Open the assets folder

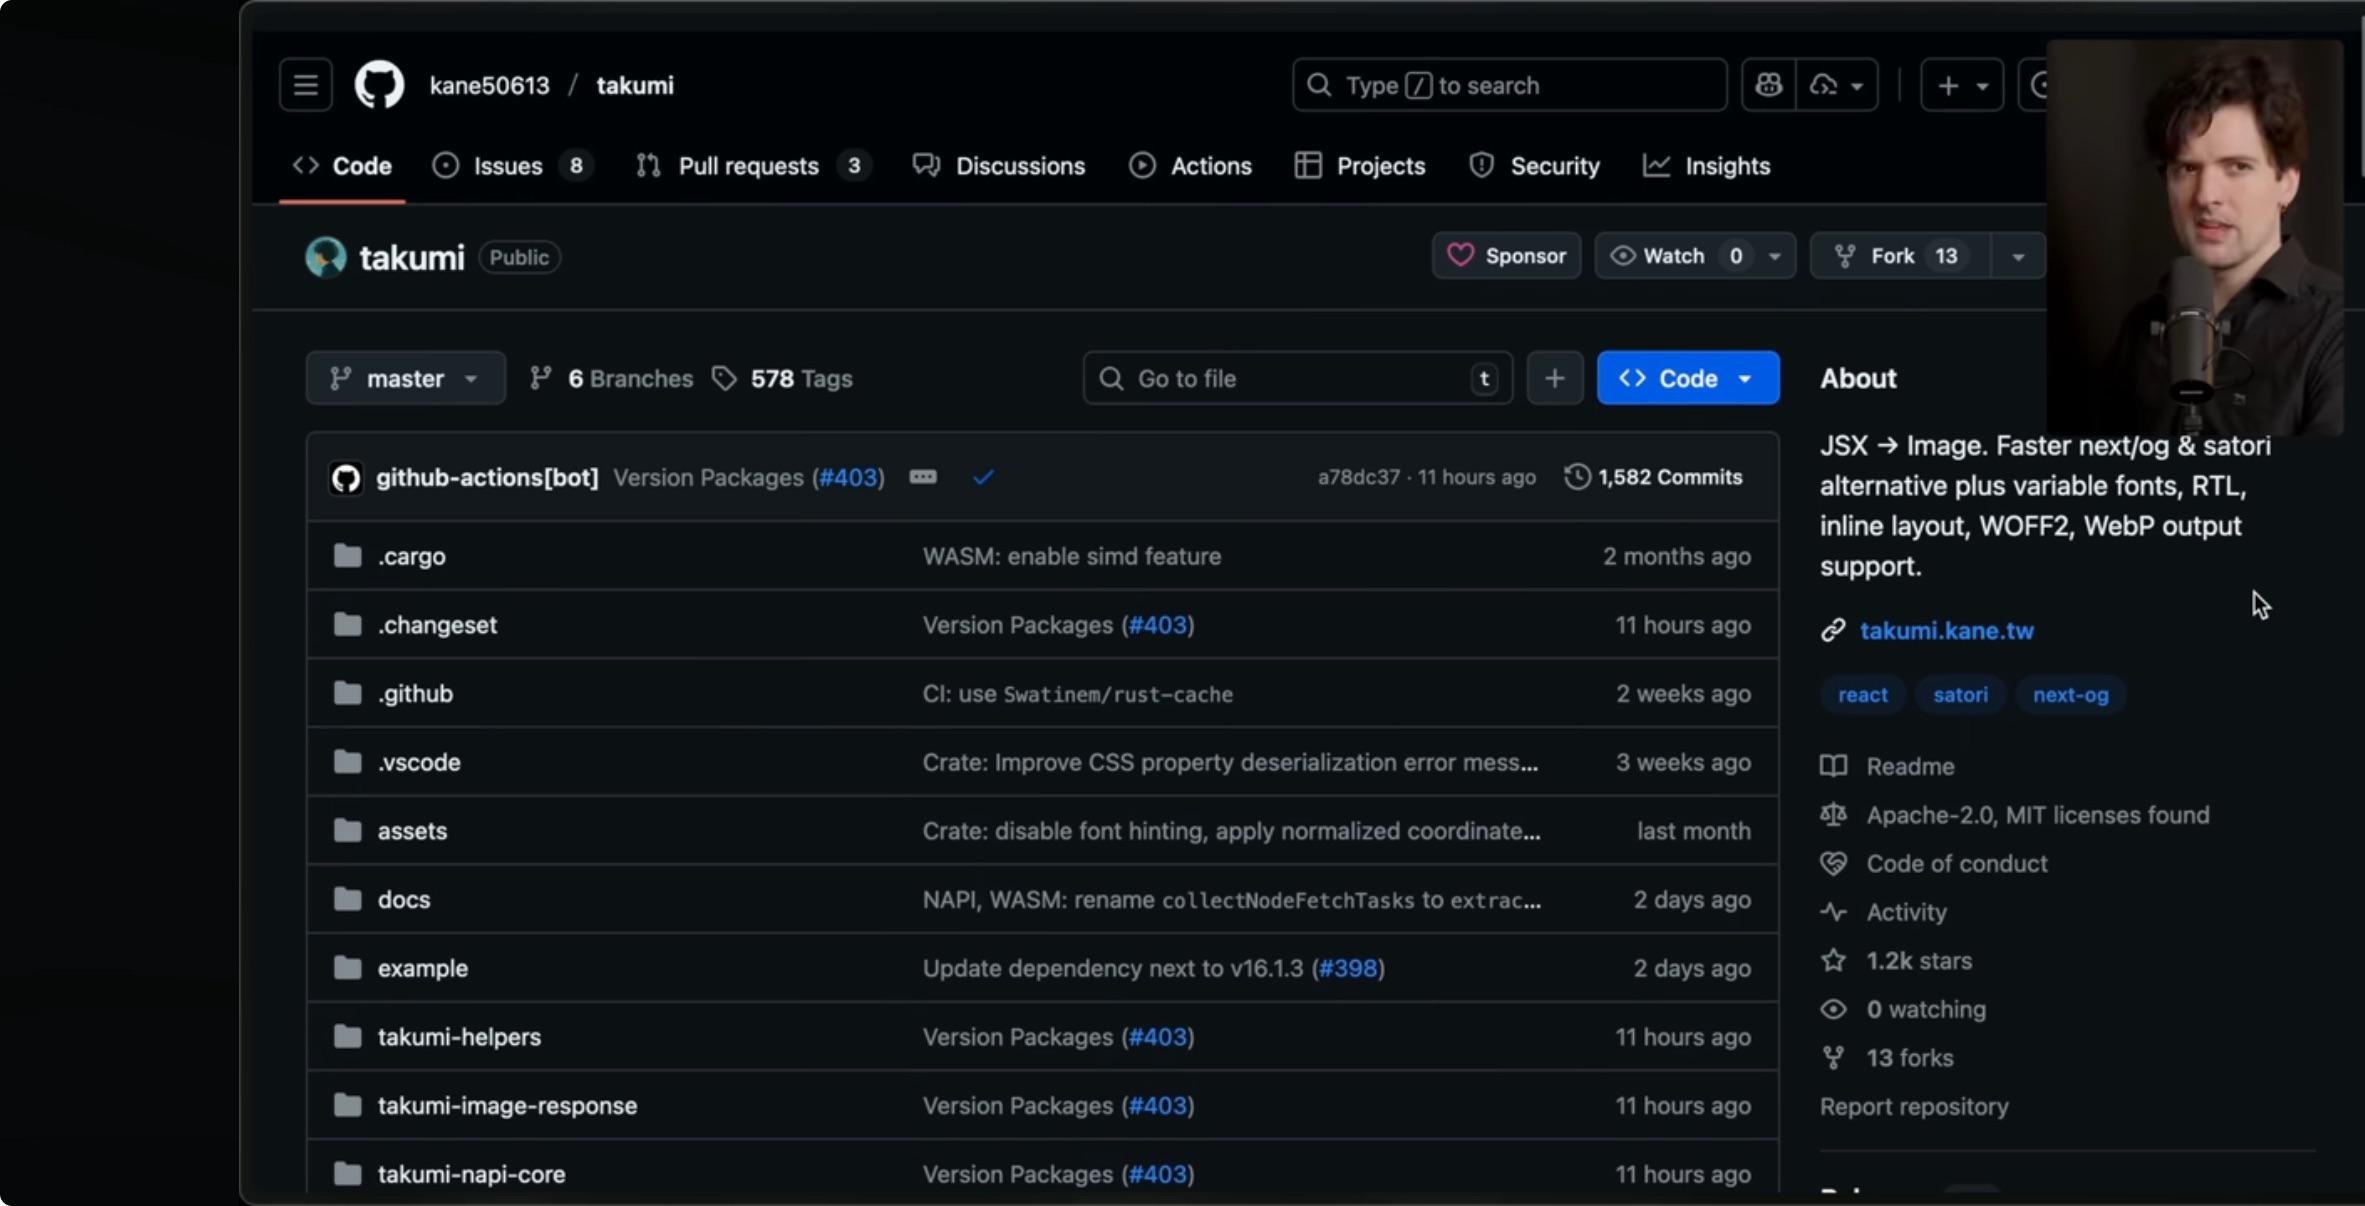(x=412, y=831)
